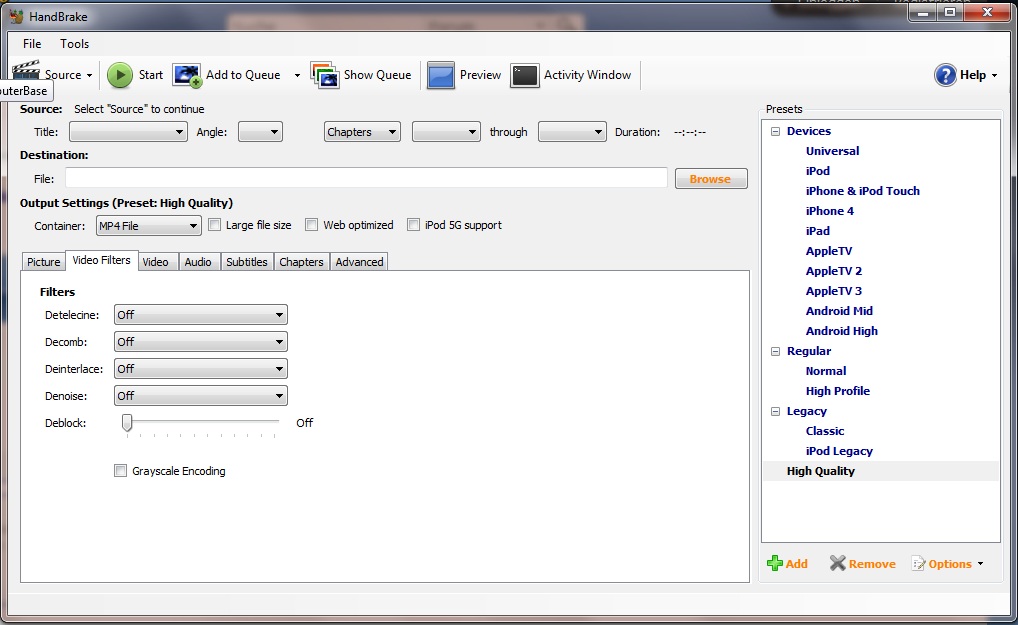
Task: Click the HandBrake app icon in title bar
Action: pyautogui.click(x=17, y=16)
